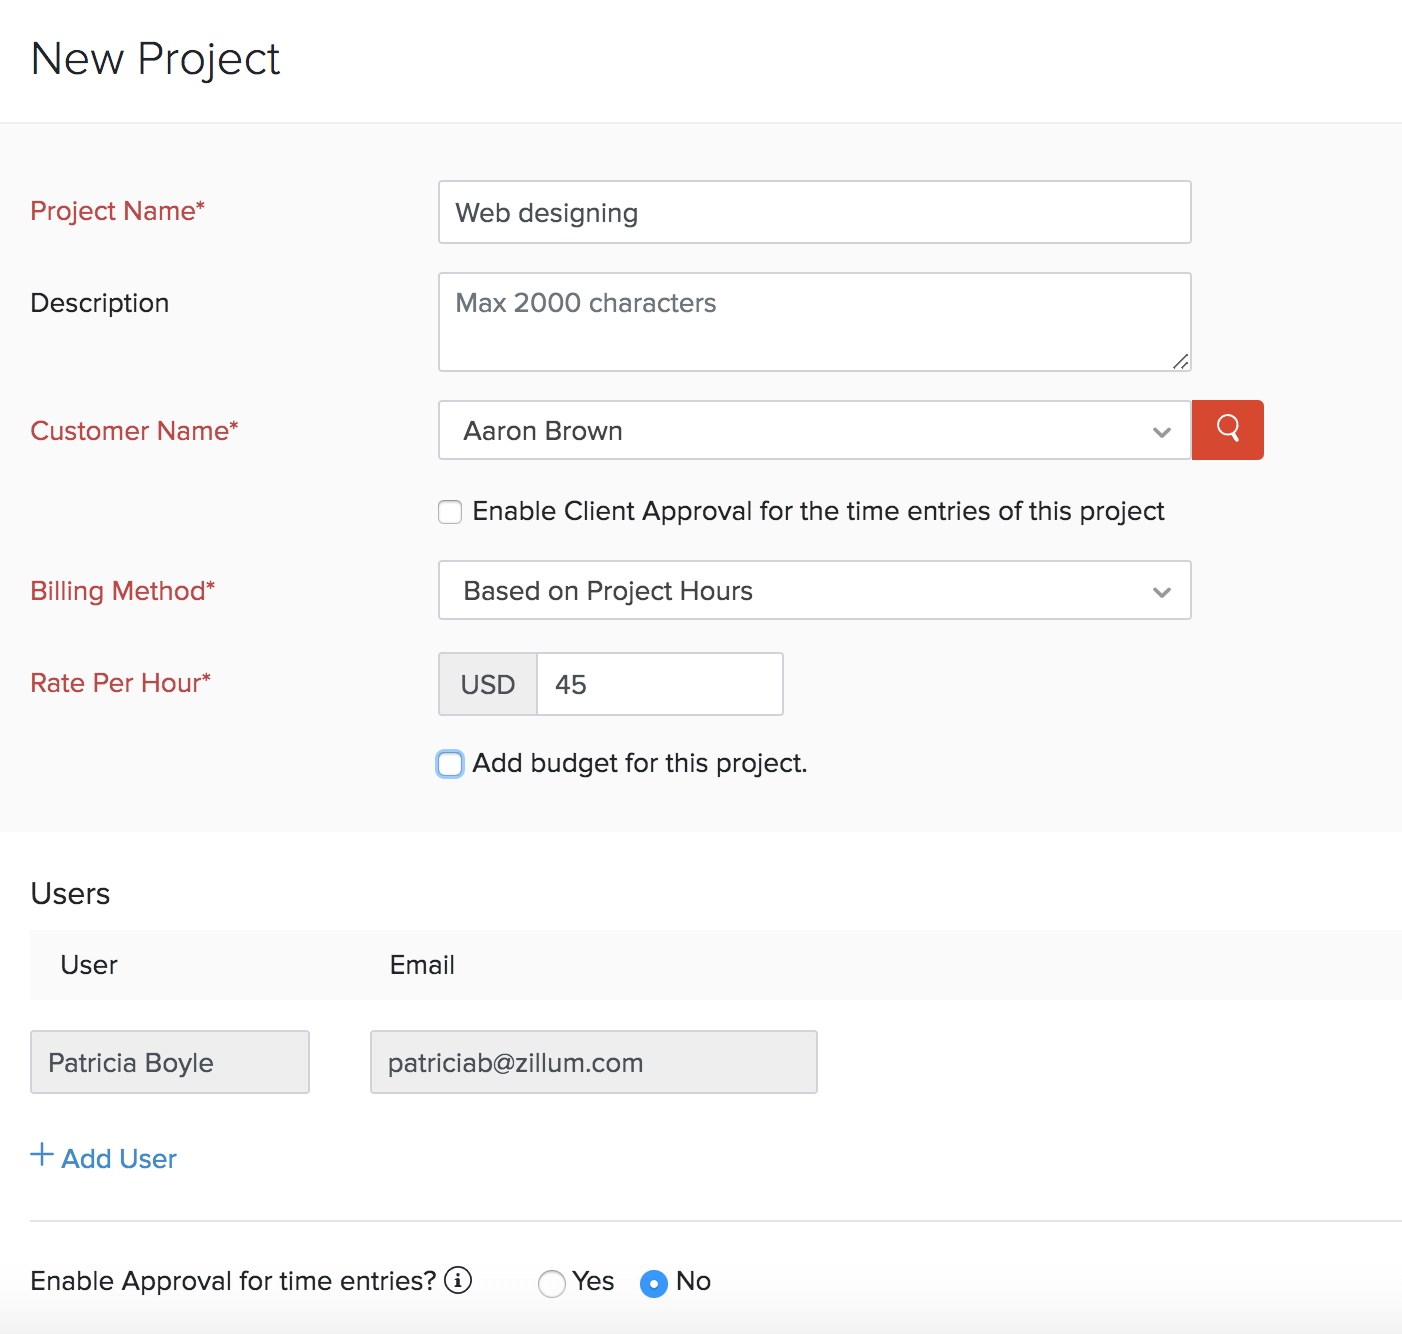Click the Patricia Boyle user field

[170, 1062]
